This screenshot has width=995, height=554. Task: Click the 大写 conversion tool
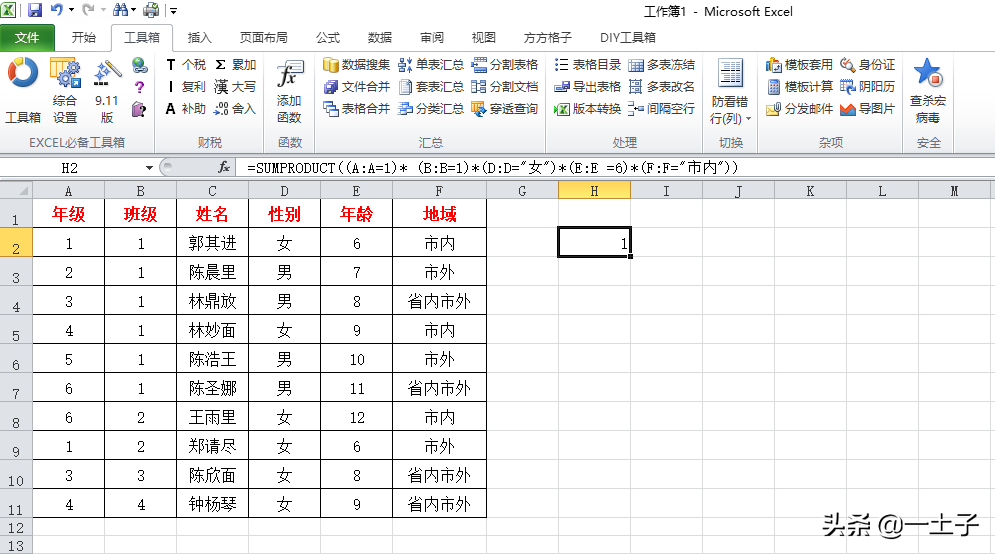(235, 87)
